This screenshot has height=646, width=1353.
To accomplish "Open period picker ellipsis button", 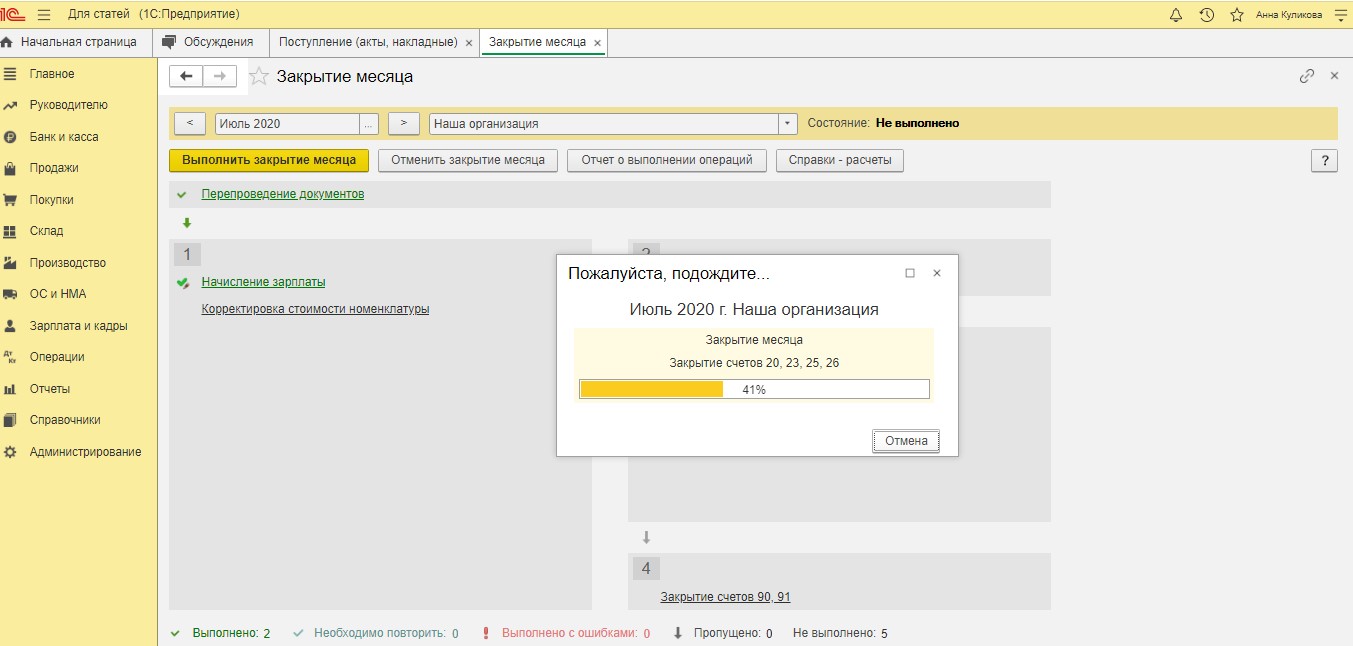I will click(369, 124).
